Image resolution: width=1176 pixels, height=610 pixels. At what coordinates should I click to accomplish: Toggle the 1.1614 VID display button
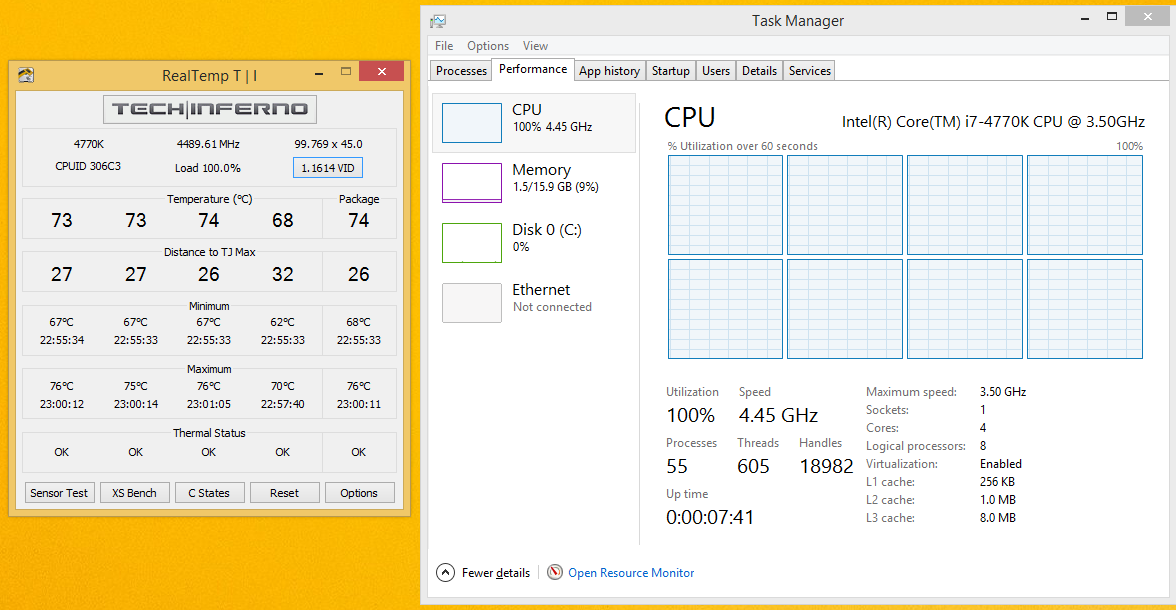(328, 168)
